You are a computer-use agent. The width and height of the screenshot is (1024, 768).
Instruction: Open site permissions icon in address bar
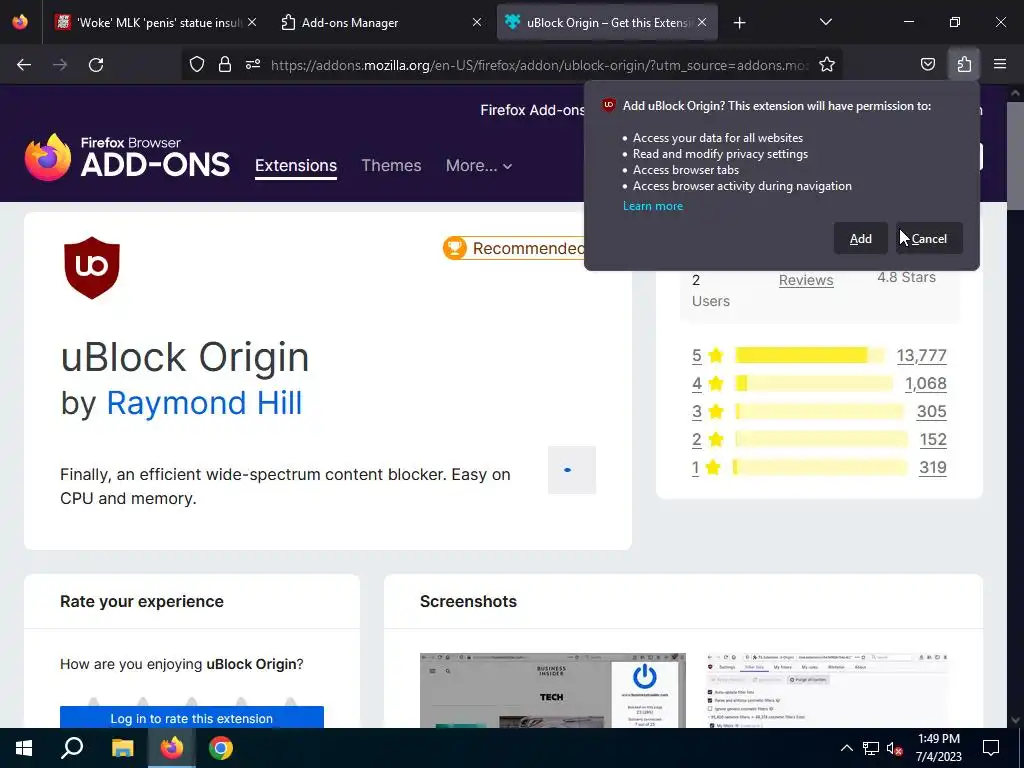click(253, 65)
